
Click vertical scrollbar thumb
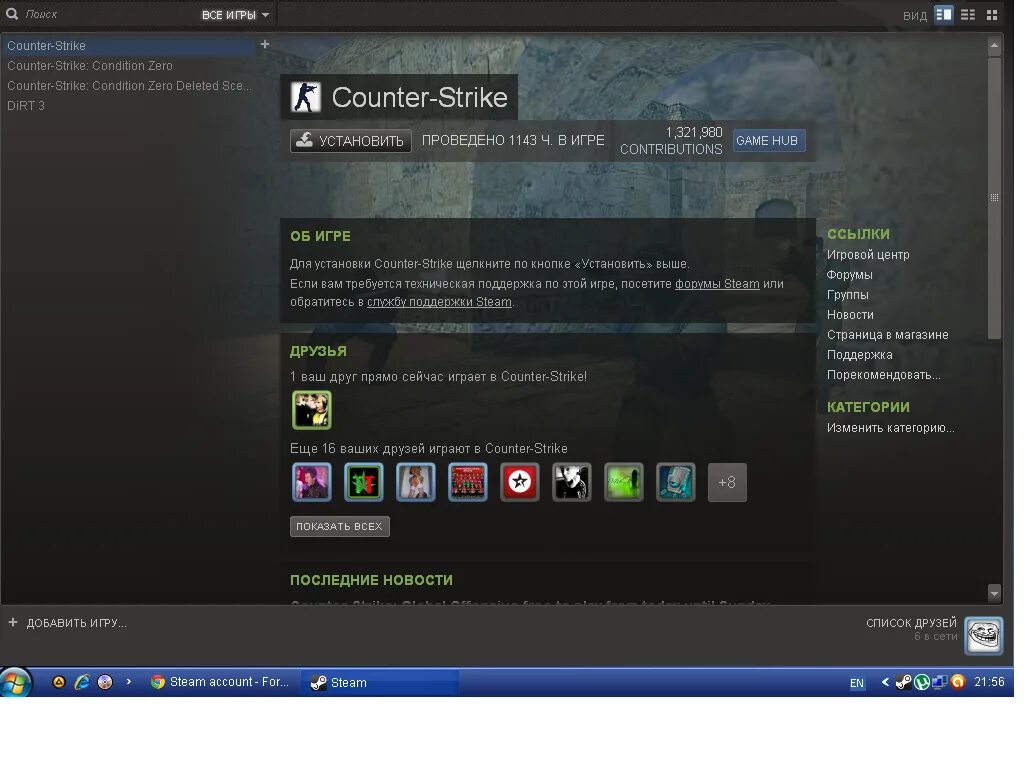point(994,198)
